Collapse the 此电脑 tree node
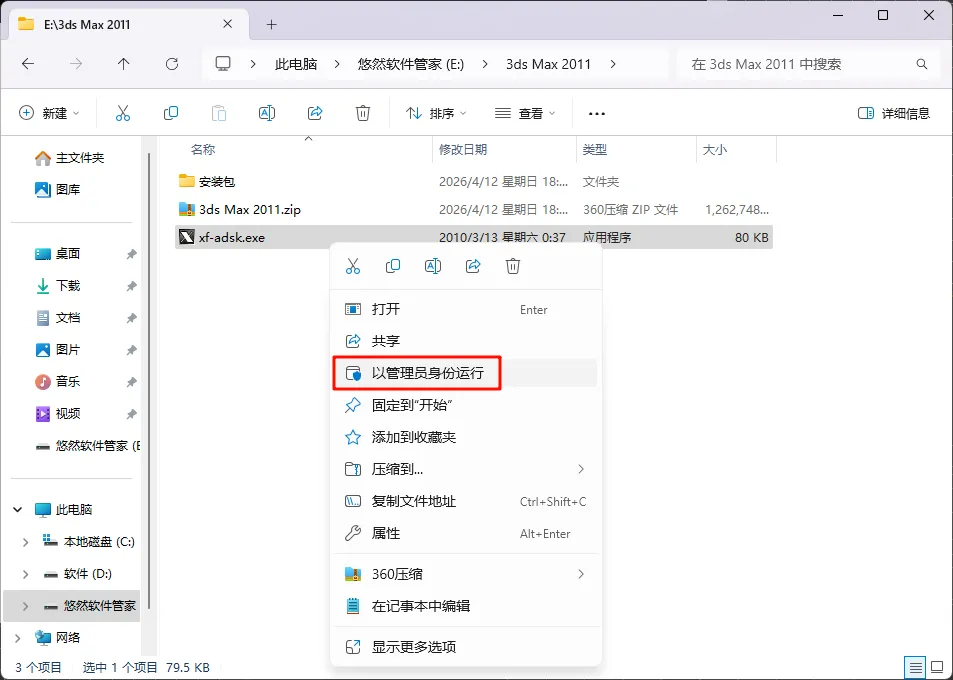 (18, 509)
